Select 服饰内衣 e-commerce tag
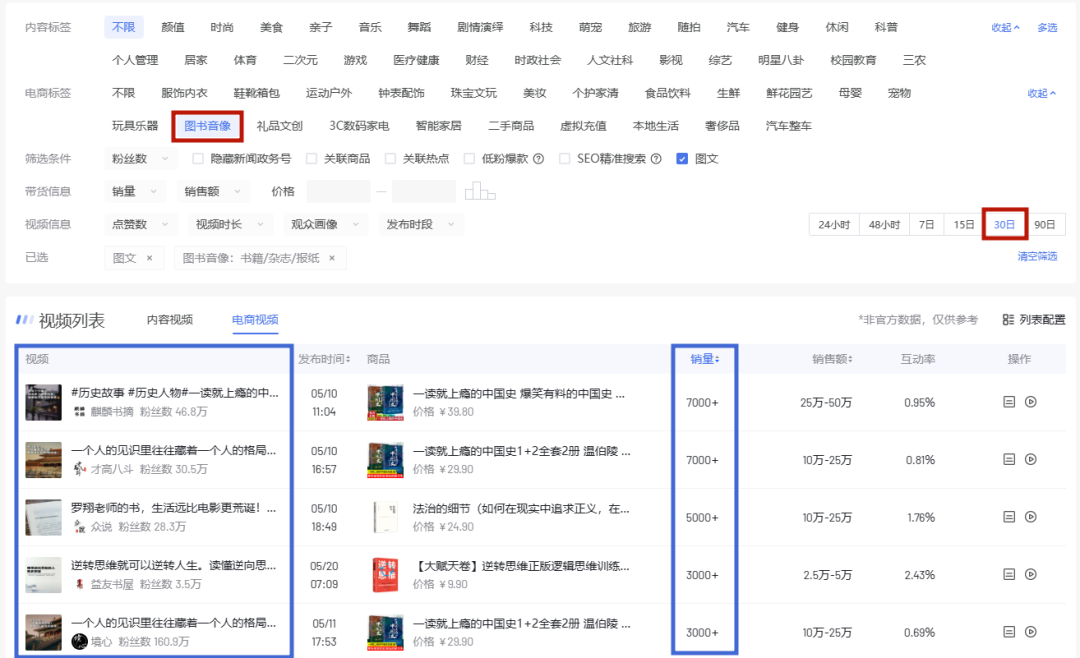Screen dimensions: 1080x658 (184, 93)
